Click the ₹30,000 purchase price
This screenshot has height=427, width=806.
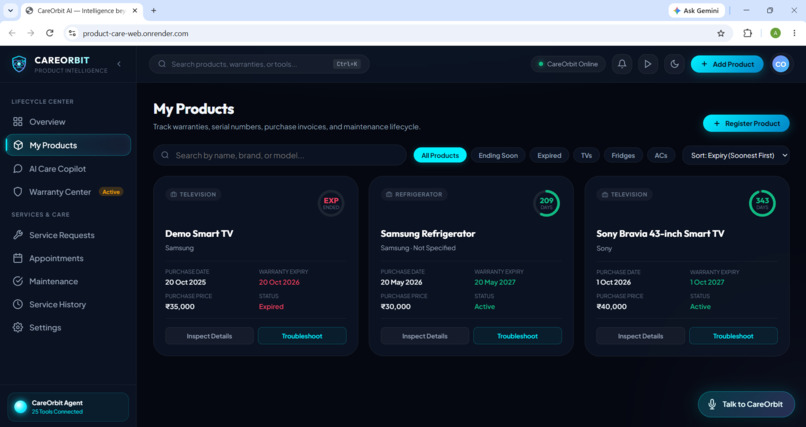[396, 307]
